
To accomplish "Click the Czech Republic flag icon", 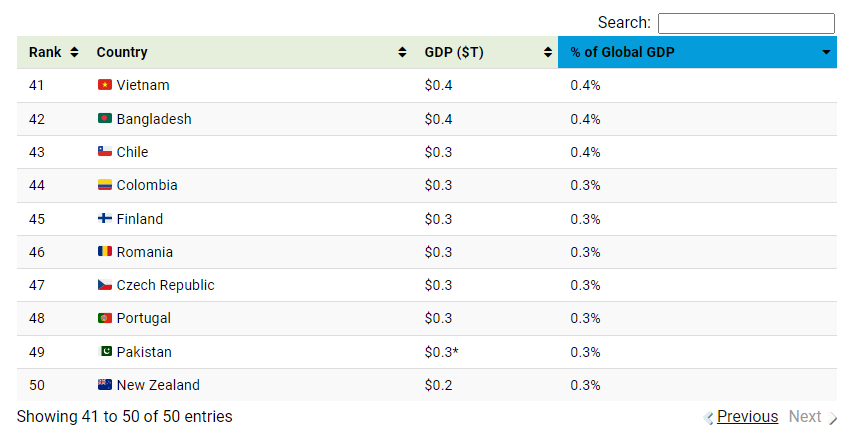I will [104, 285].
